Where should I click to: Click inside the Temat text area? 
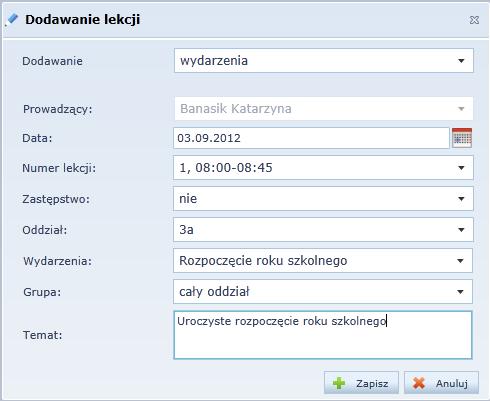click(x=323, y=335)
